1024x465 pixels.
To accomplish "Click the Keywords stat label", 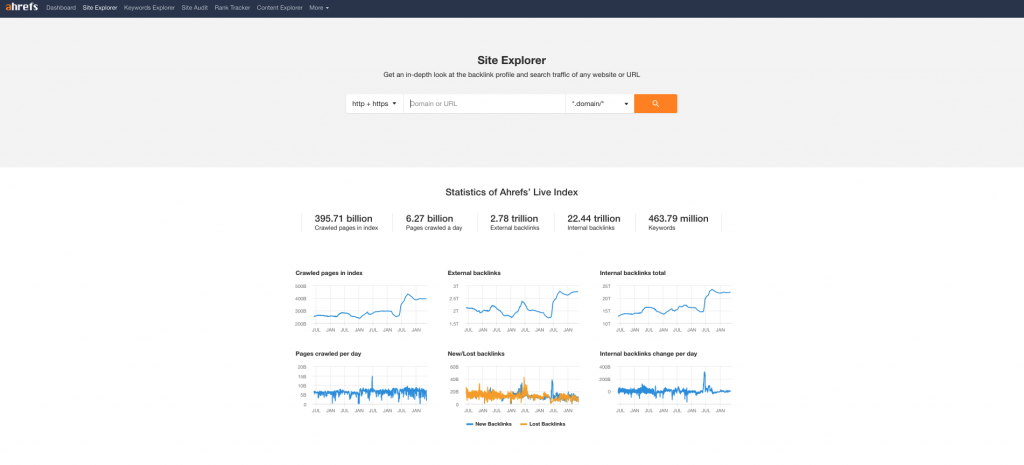I will (x=662, y=228).
